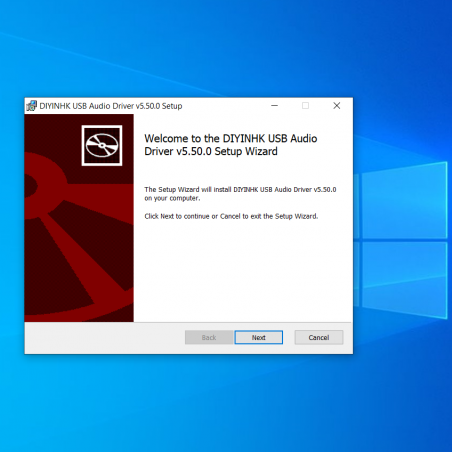Image resolution: width=452 pixels, height=452 pixels.
Task: Click the Next button
Action: [259, 337]
